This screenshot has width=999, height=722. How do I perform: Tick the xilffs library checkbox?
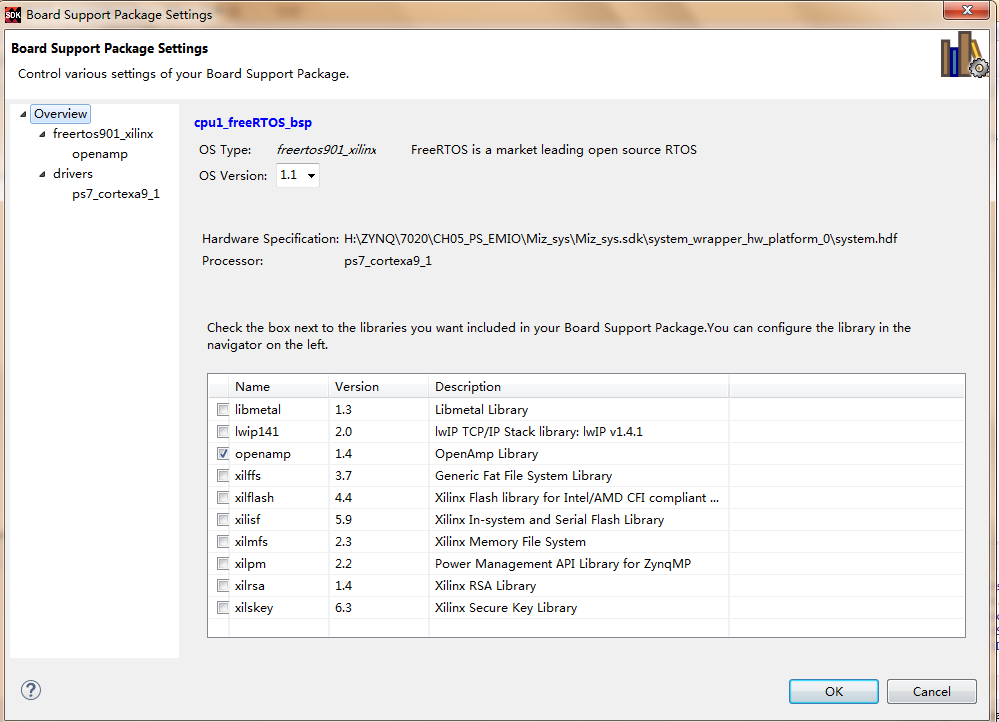tap(223, 475)
